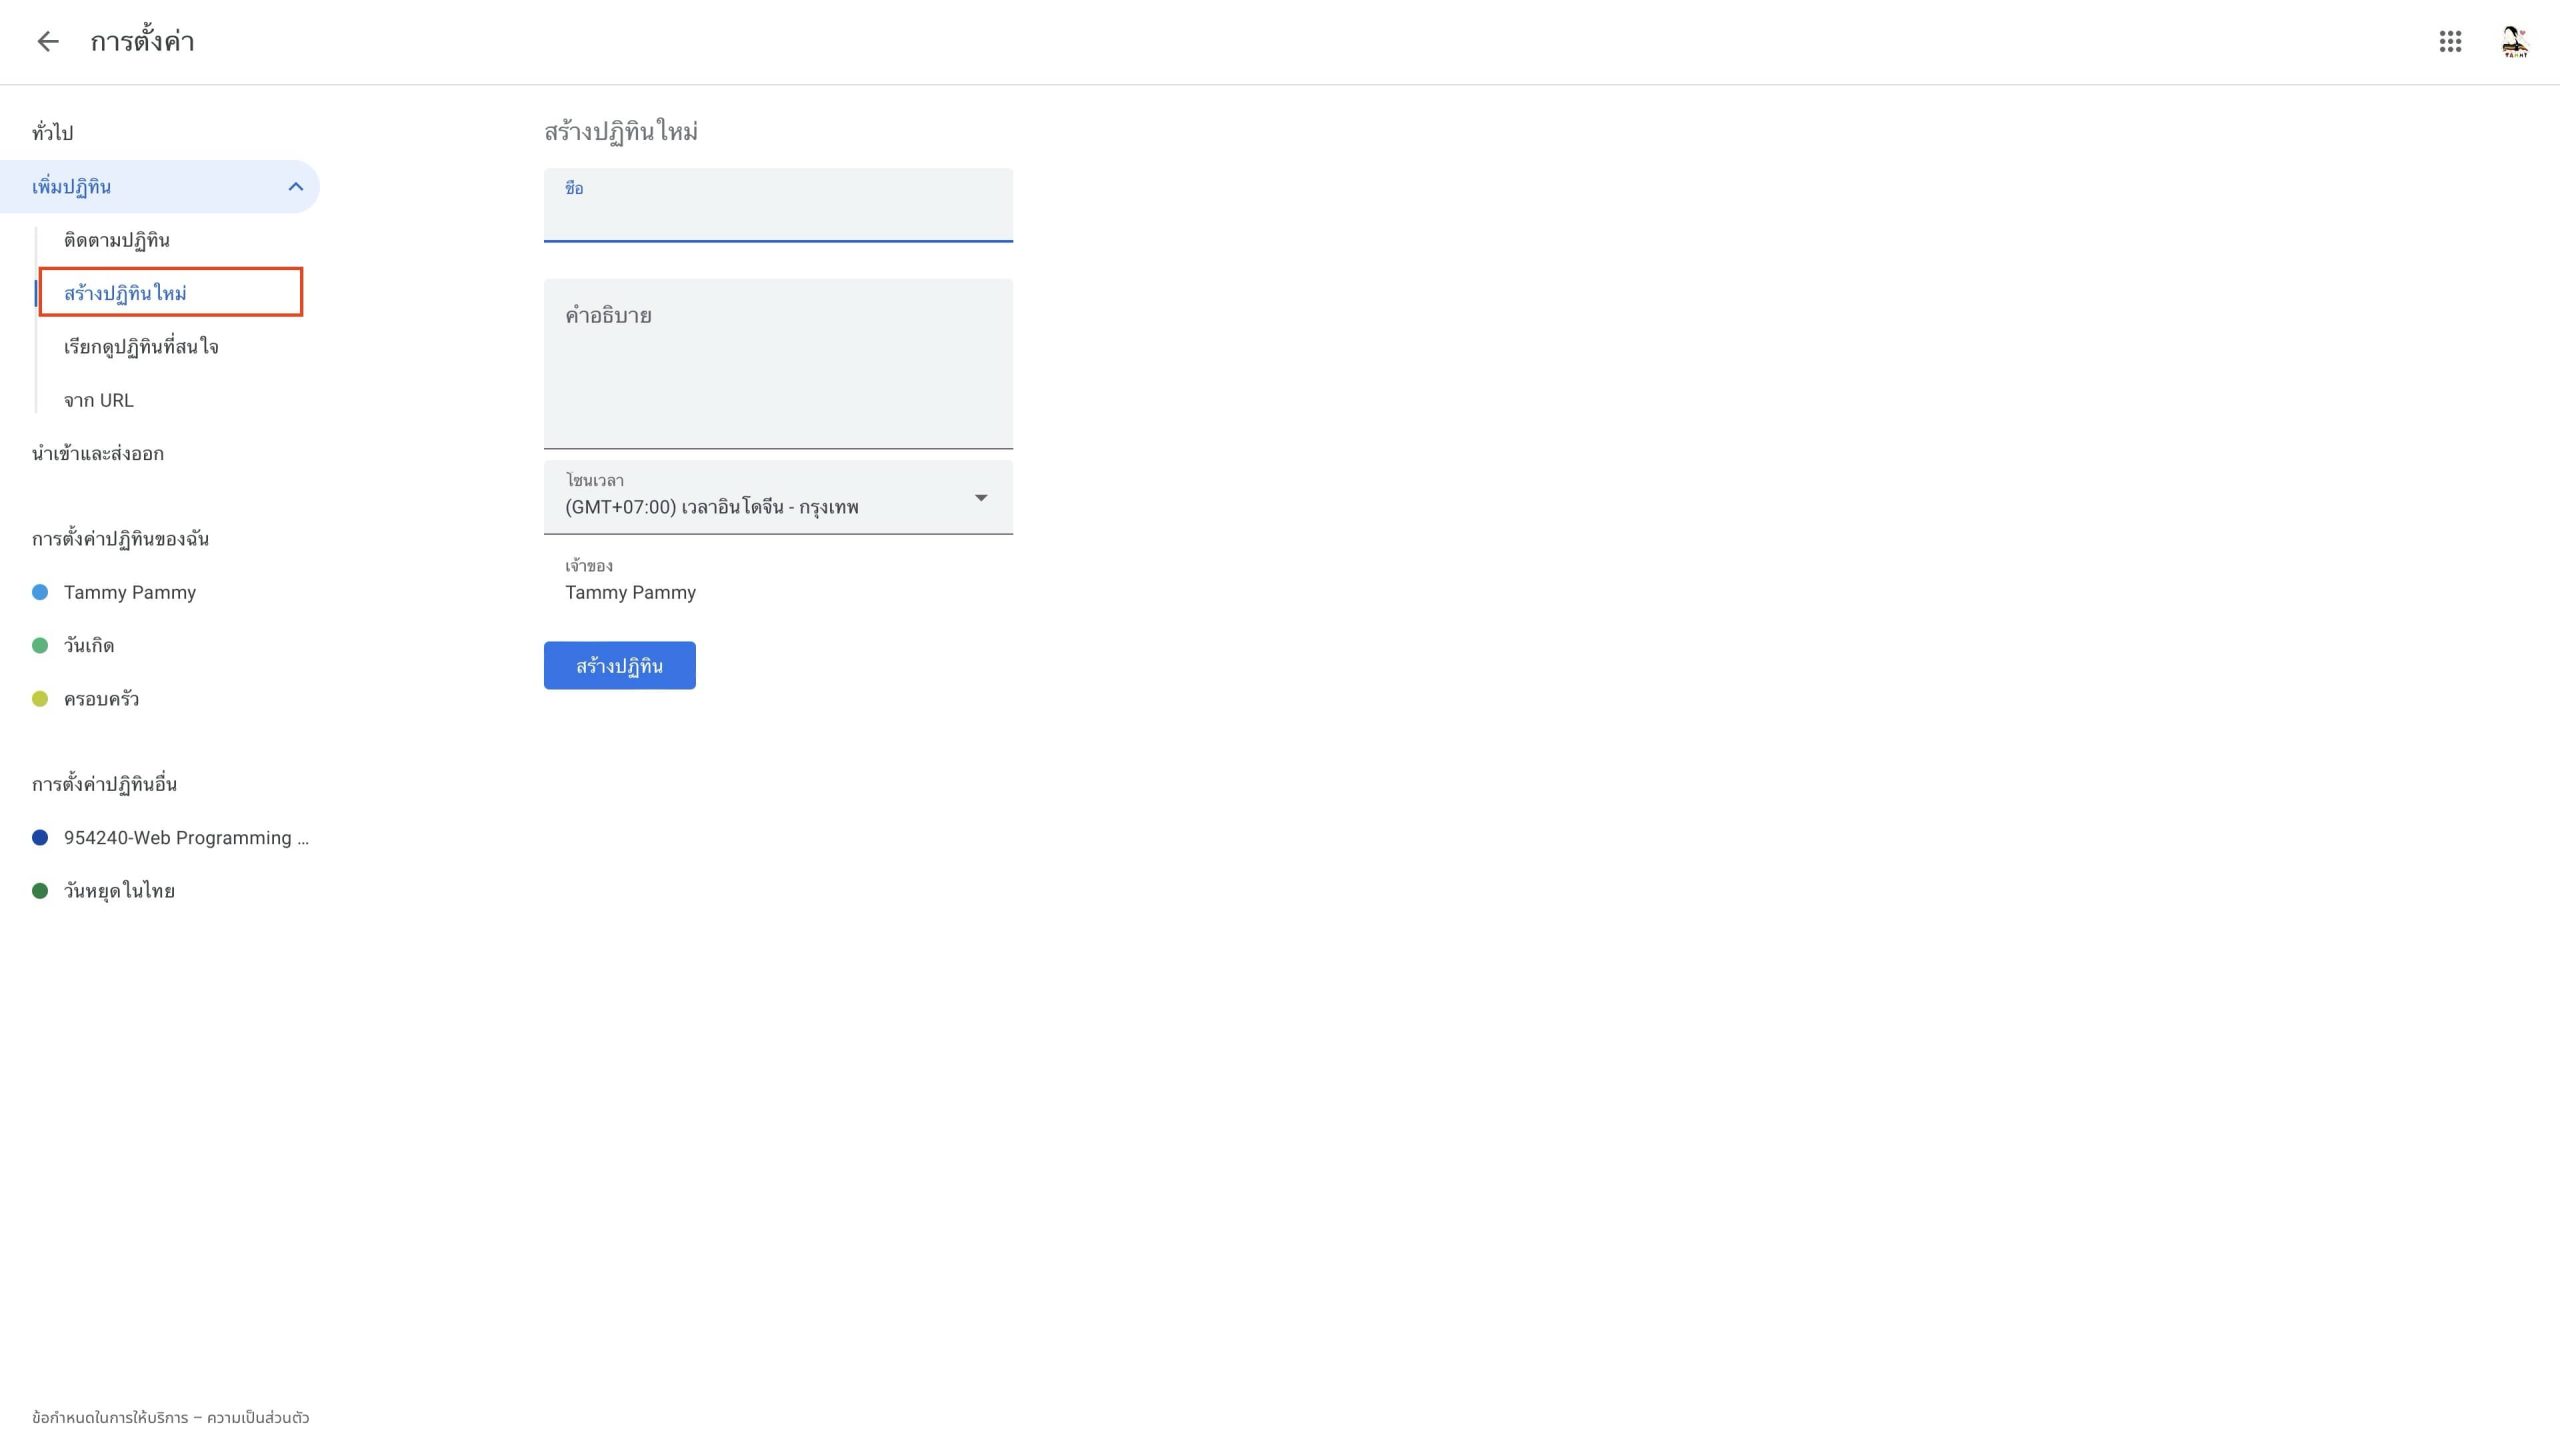Click the สร้างปฏิทิน button
The width and height of the screenshot is (2560, 1439).
(x=619, y=665)
